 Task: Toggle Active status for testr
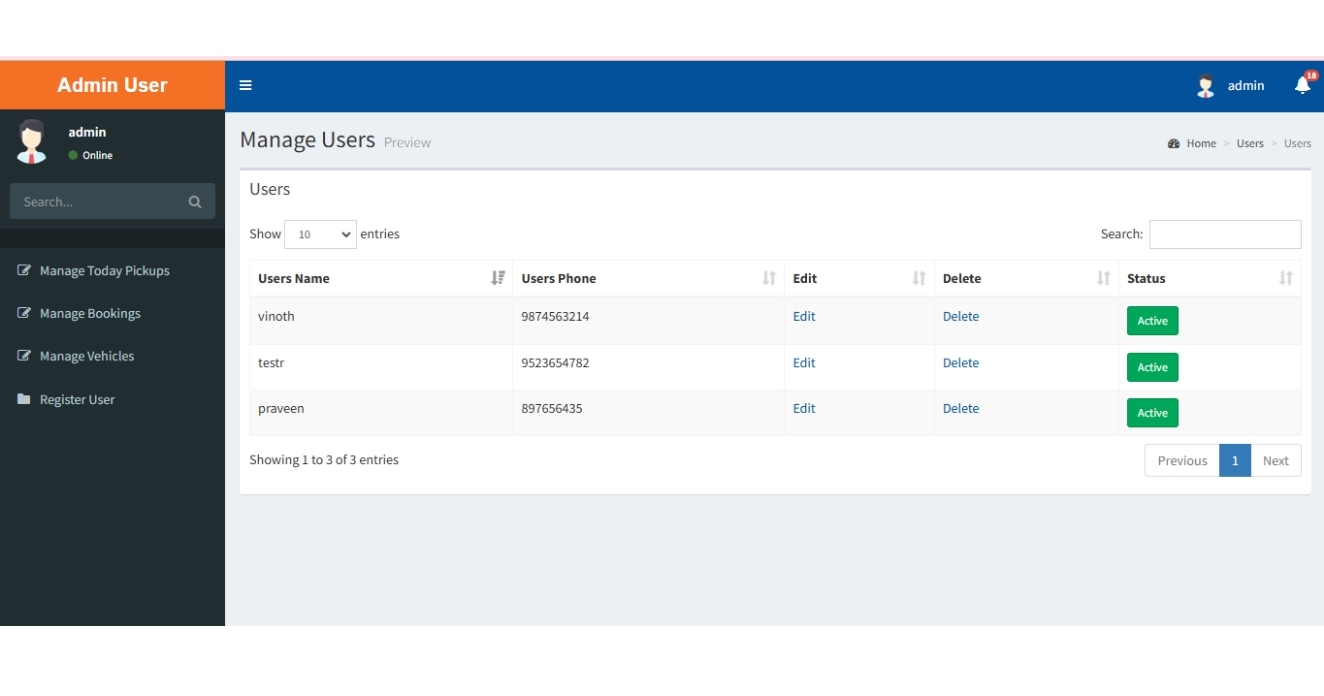point(1152,367)
